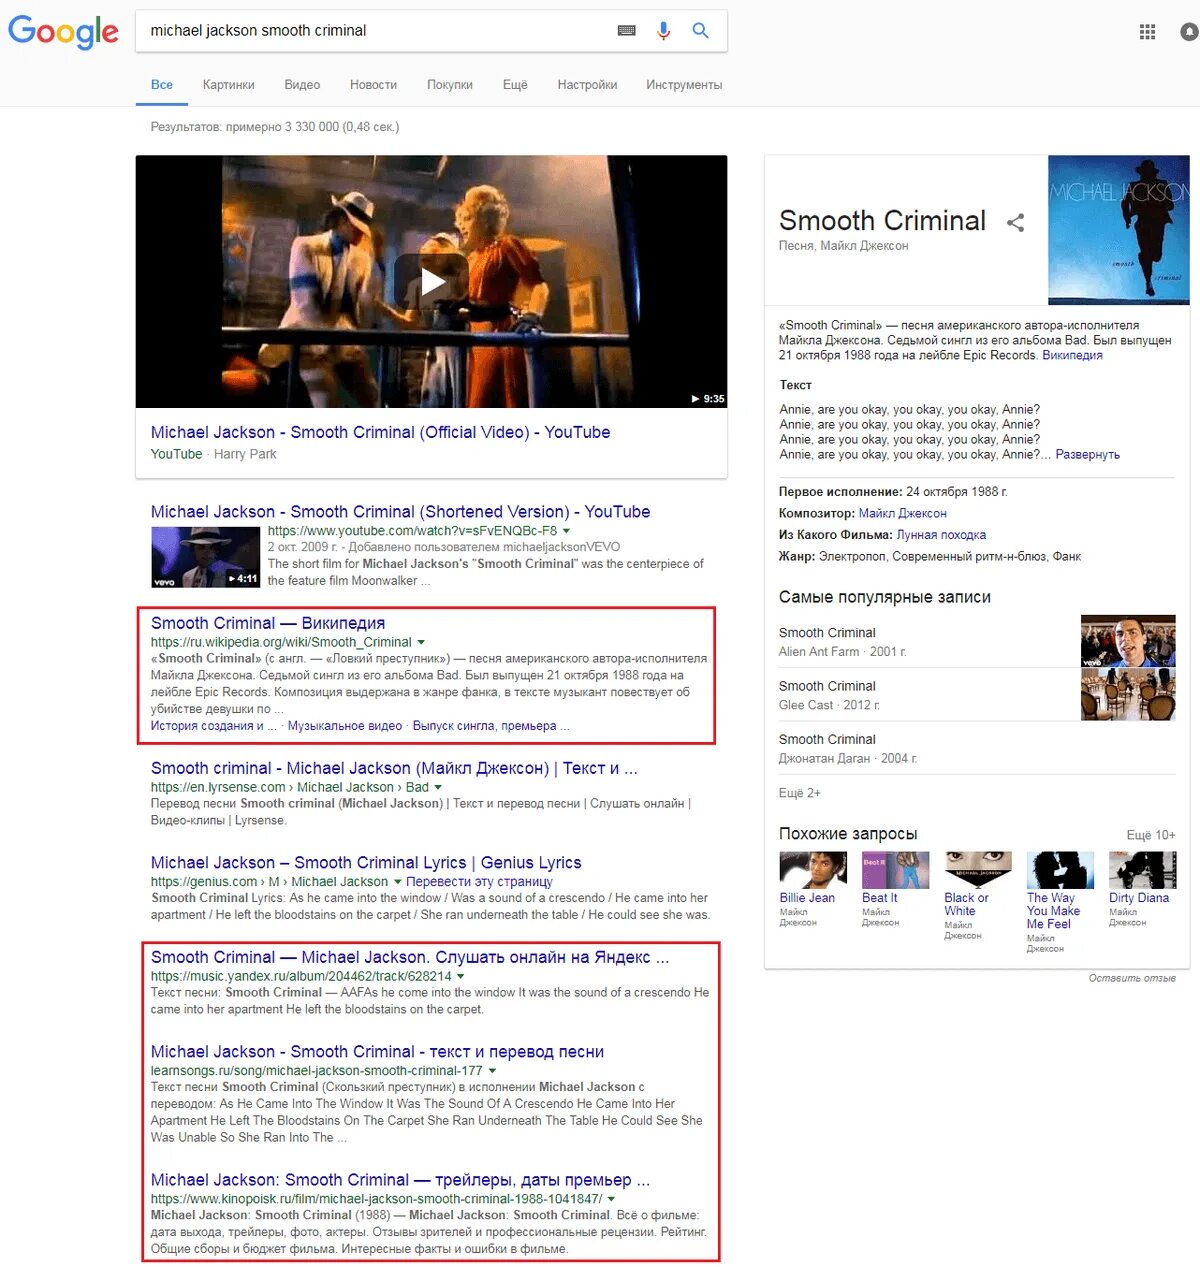This screenshot has width=1200, height=1267.
Task: Open the Lyrsense Smooth criminal result
Action: [x=394, y=768]
